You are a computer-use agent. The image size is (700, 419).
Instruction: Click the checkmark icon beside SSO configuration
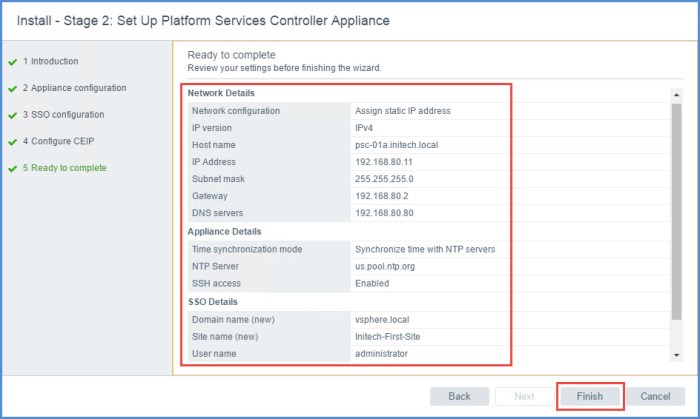[x=12, y=115]
